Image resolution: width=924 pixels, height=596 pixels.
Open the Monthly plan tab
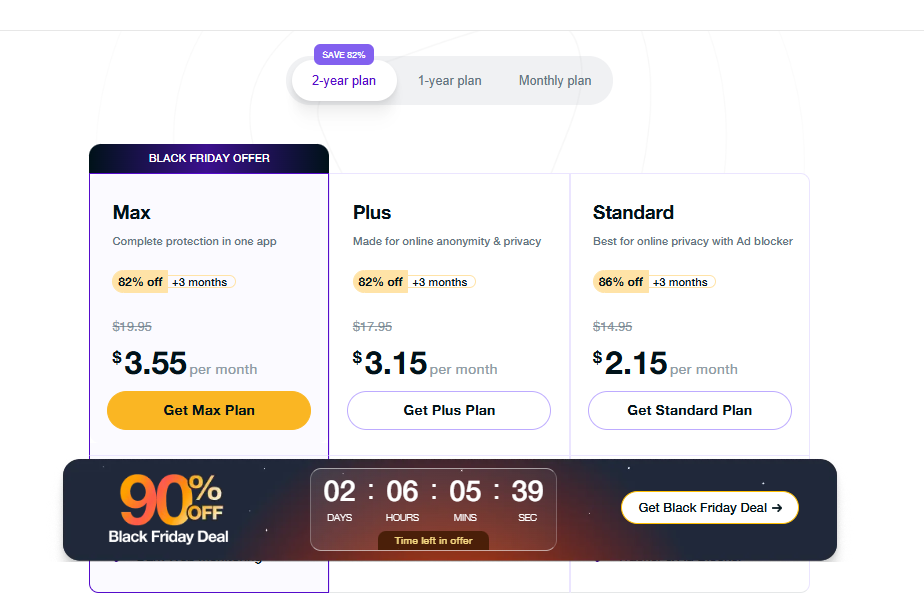[555, 80]
